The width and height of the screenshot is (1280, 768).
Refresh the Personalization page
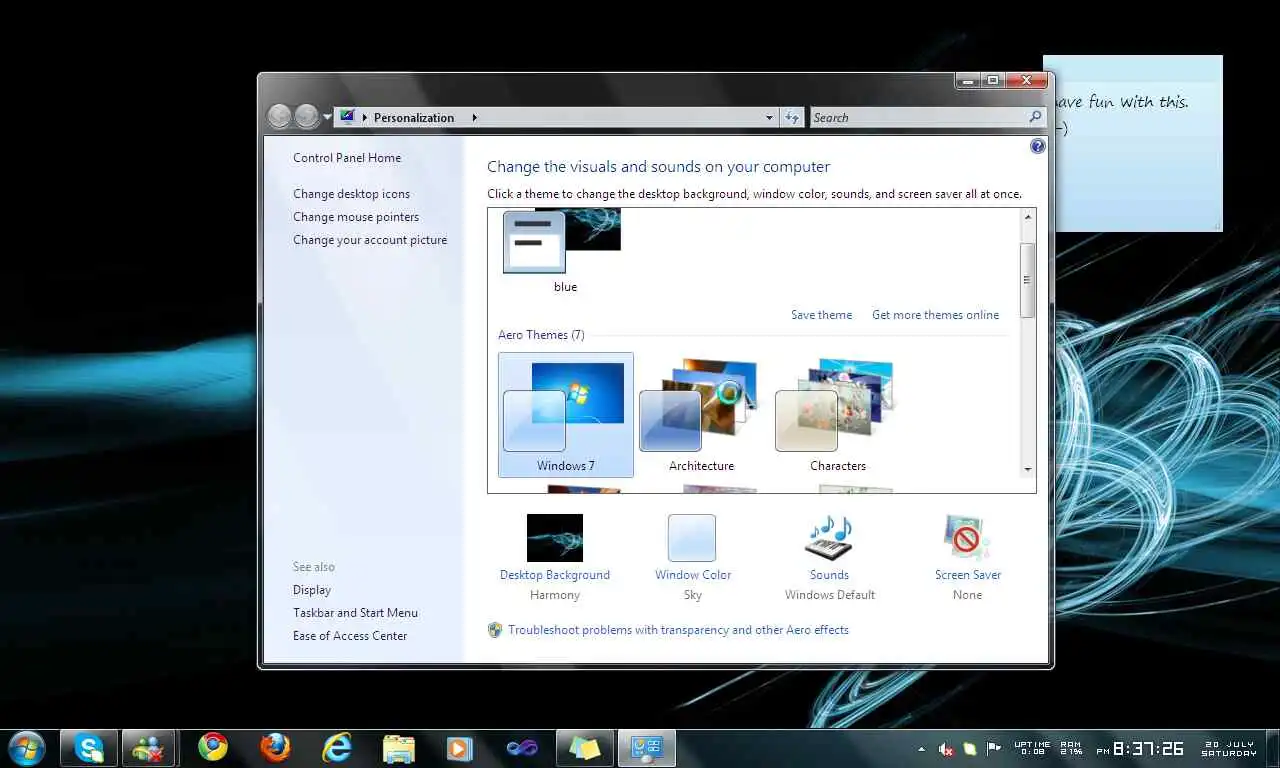click(x=792, y=118)
